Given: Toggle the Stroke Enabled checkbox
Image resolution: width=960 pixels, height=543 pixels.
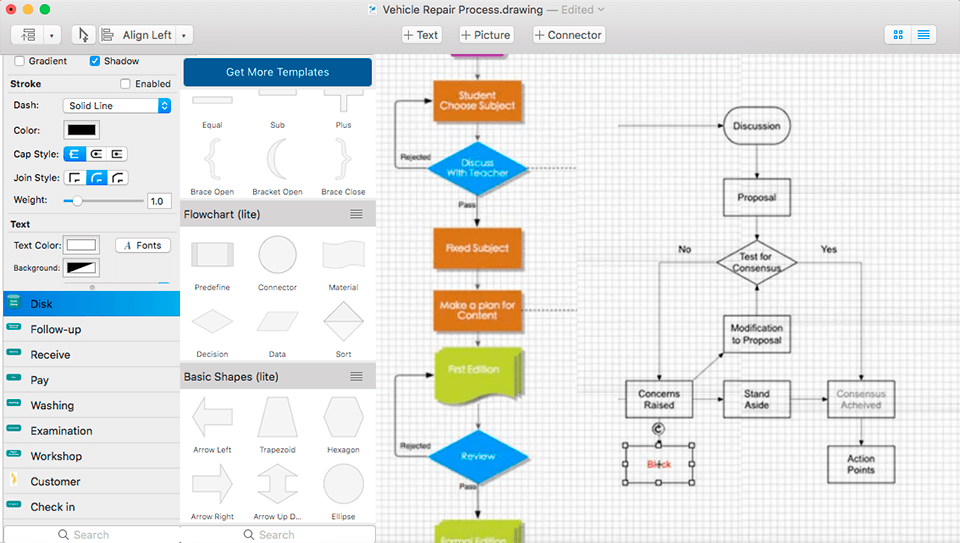Looking at the screenshot, I should point(126,84).
